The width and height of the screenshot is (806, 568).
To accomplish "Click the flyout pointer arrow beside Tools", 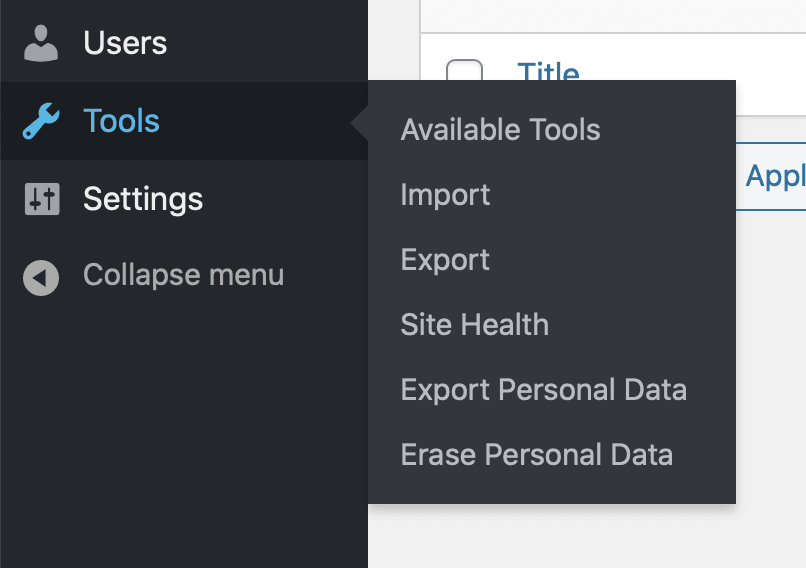I will (x=360, y=123).
